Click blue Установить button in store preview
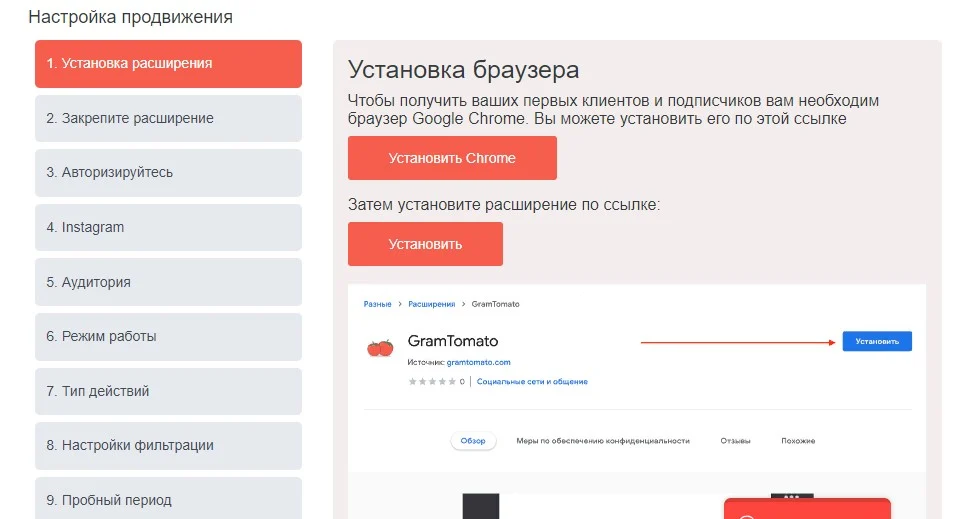This screenshot has width=963, height=519. [x=877, y=341]
